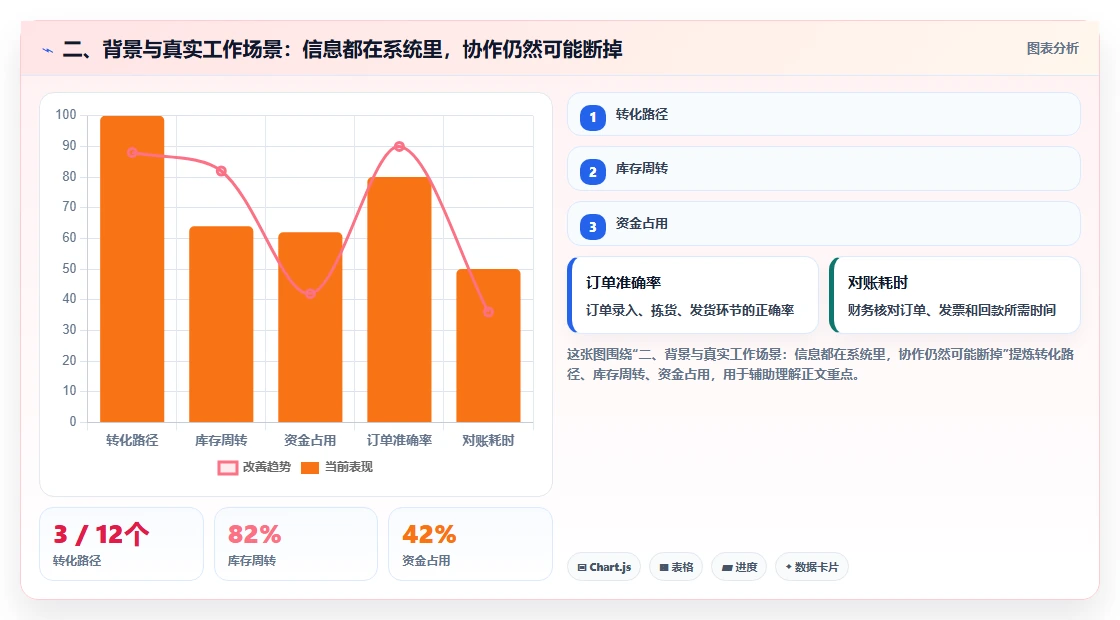Open the 转化路径 list item
The image size is (1120, 620).
[x=824, y=114]
